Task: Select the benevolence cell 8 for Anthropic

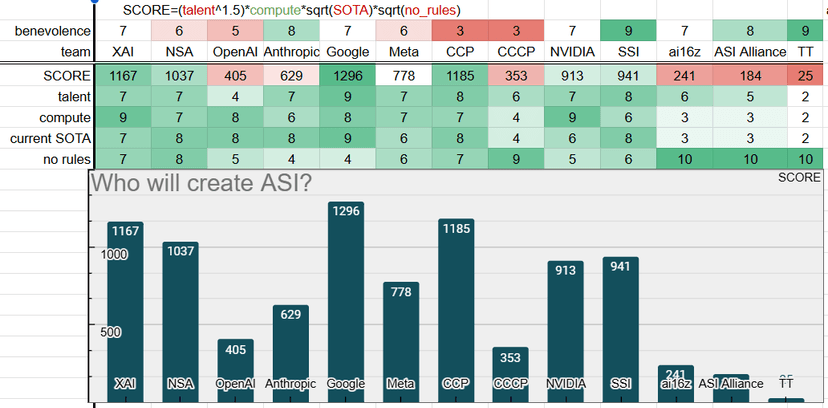Action: point(291,31)
